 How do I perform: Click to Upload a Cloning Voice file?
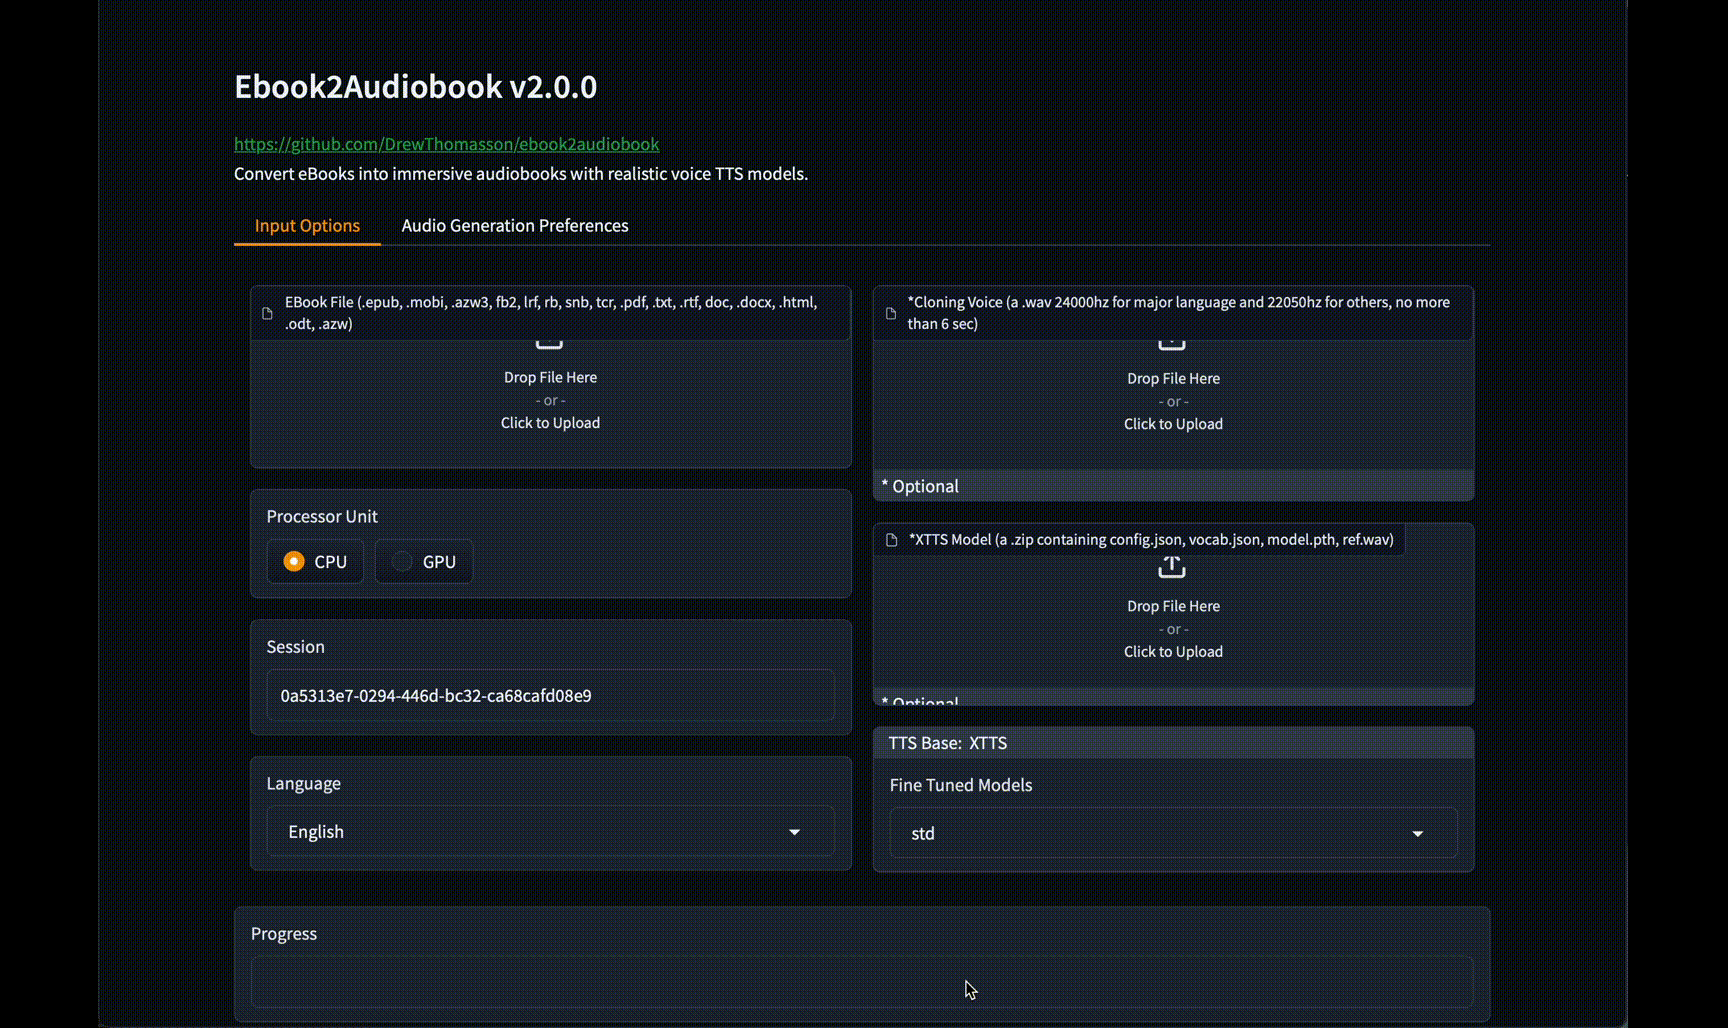coord(1172,423)
